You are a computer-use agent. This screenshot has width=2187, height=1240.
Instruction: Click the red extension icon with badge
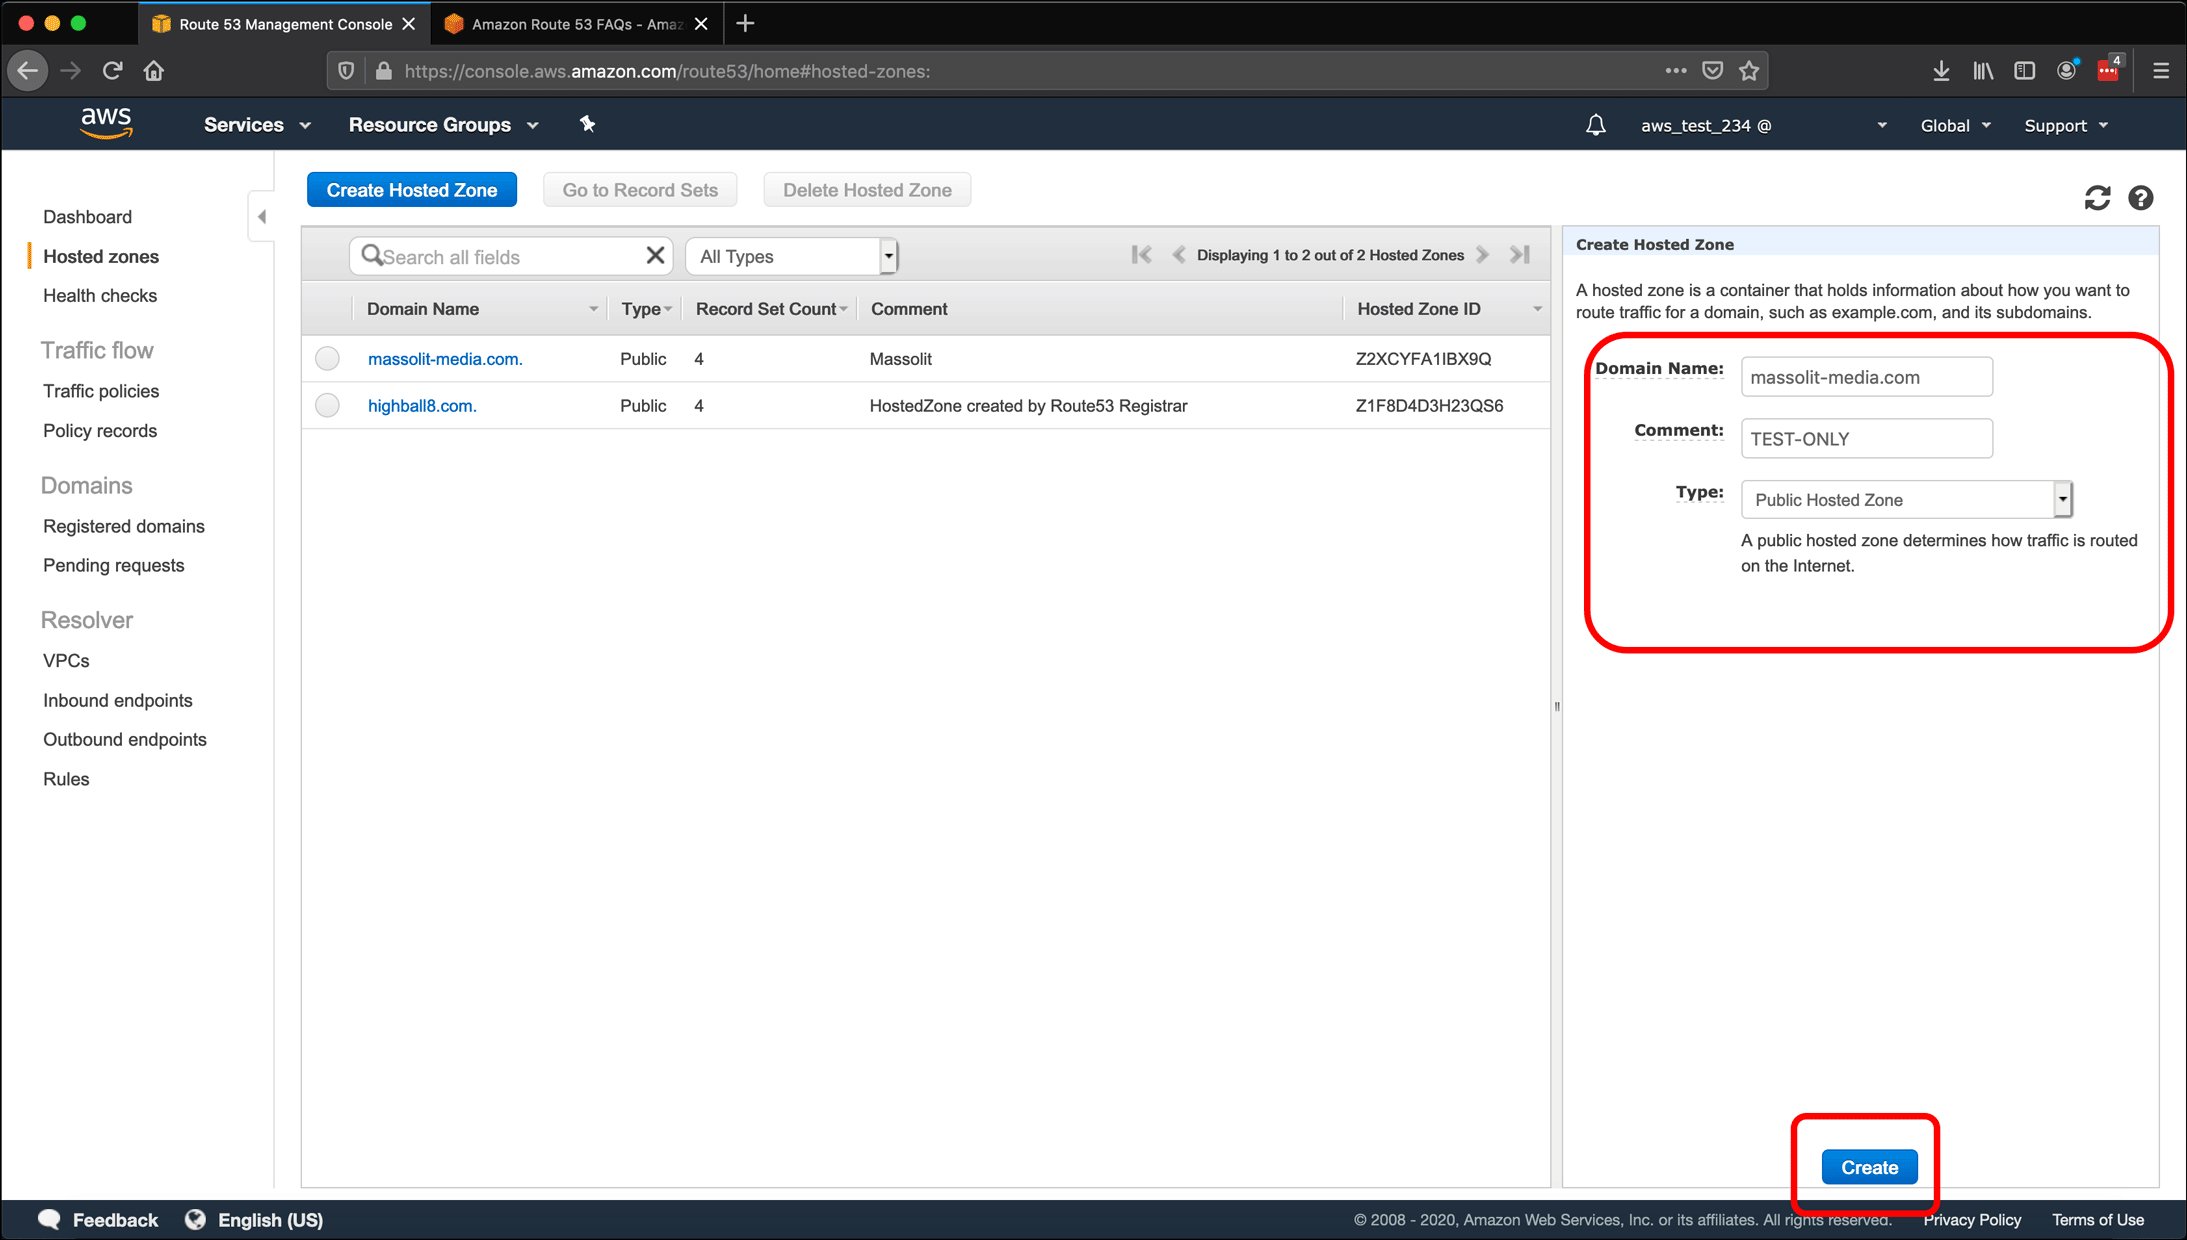[2109, 69]
